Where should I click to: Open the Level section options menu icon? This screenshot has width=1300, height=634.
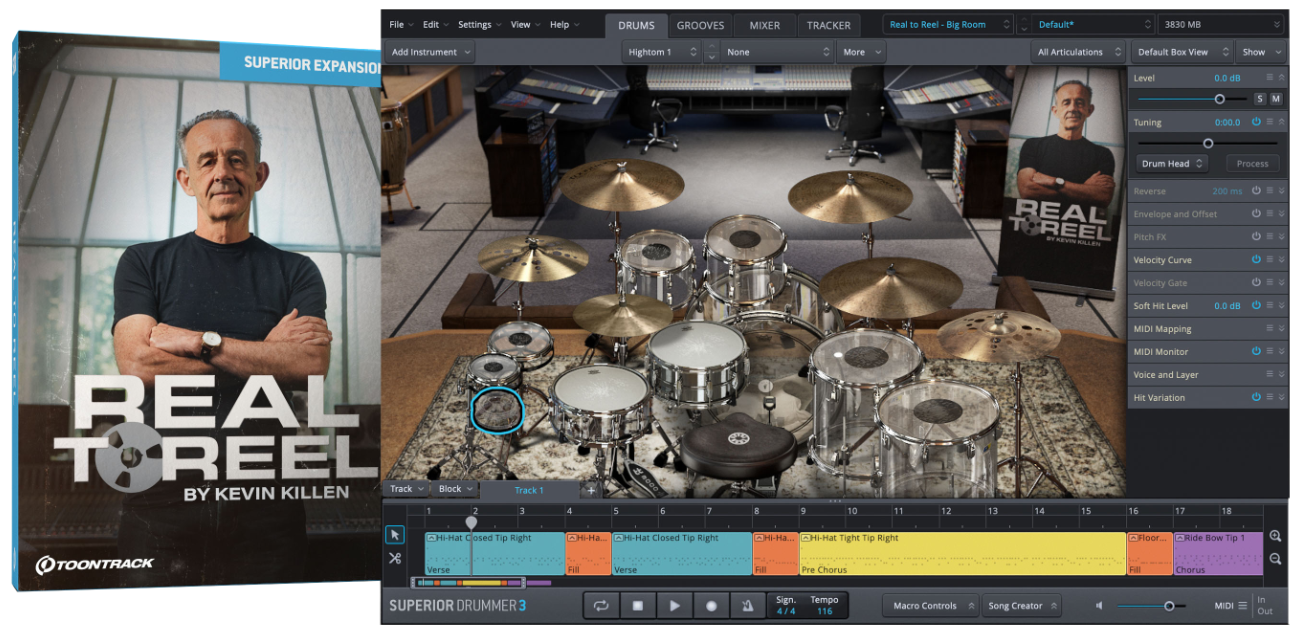click(x=1270, y=77)
